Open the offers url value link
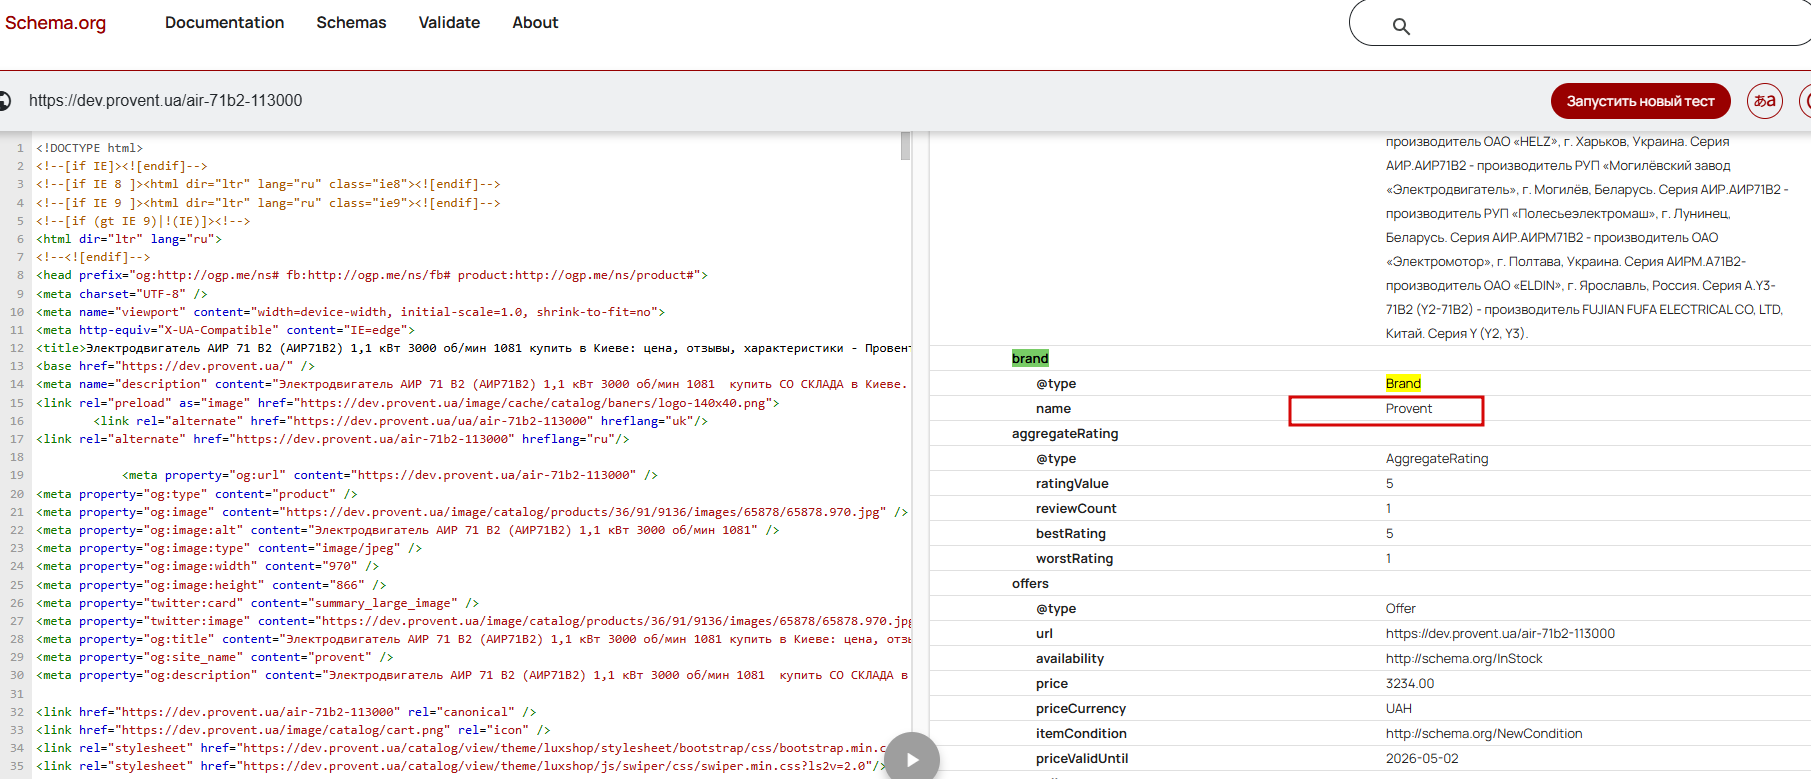Viewport: 1811px width, 779px height. pos(1500,633)
